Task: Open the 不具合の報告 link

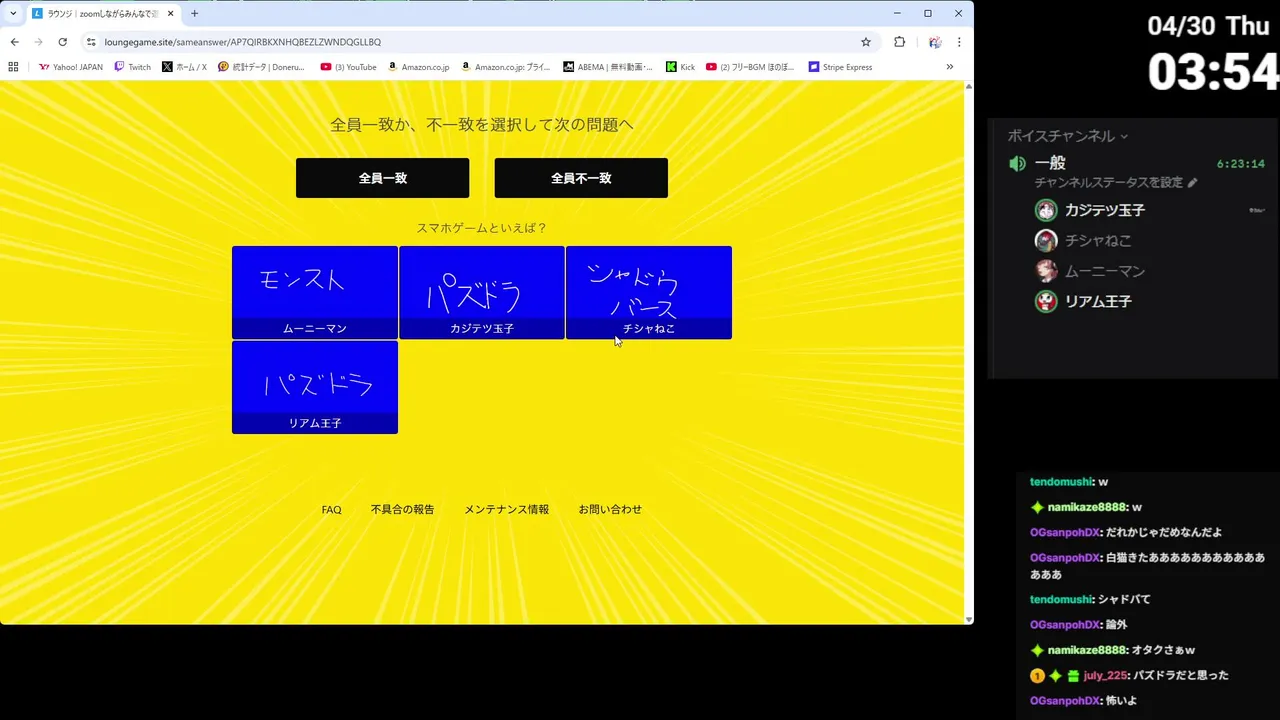Action: coord(402,510)
